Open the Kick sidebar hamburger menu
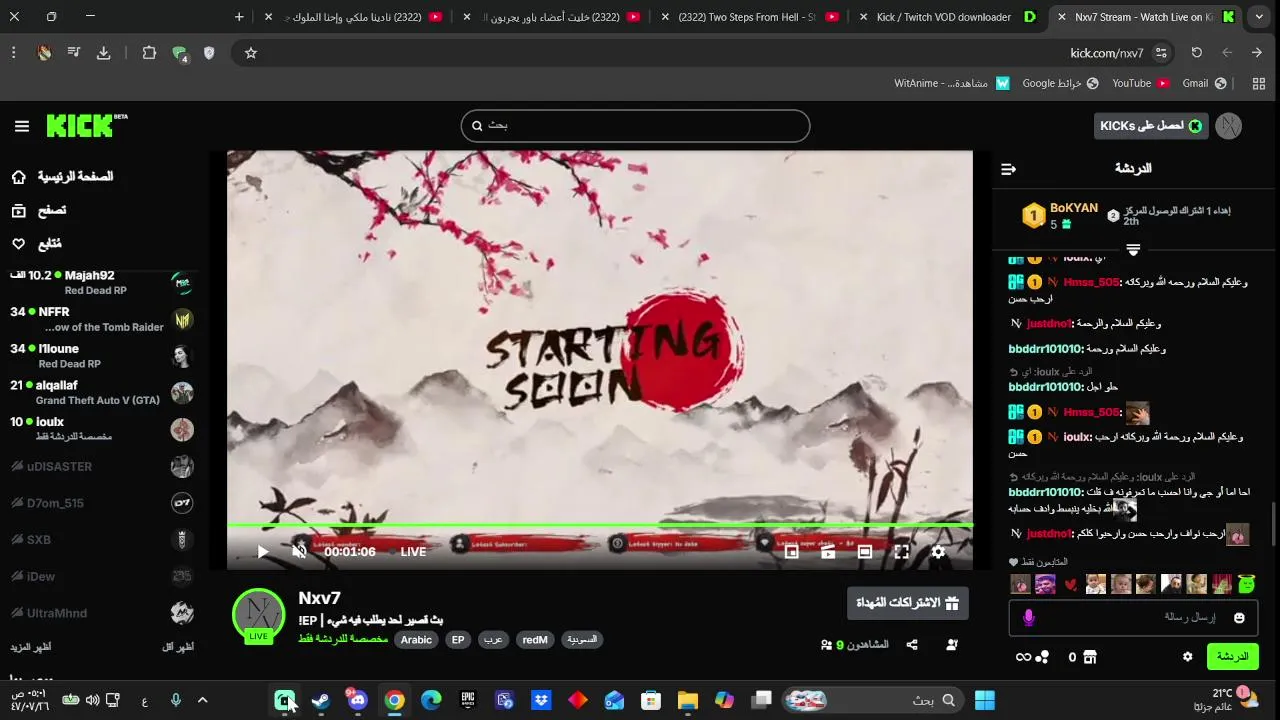 22,126
